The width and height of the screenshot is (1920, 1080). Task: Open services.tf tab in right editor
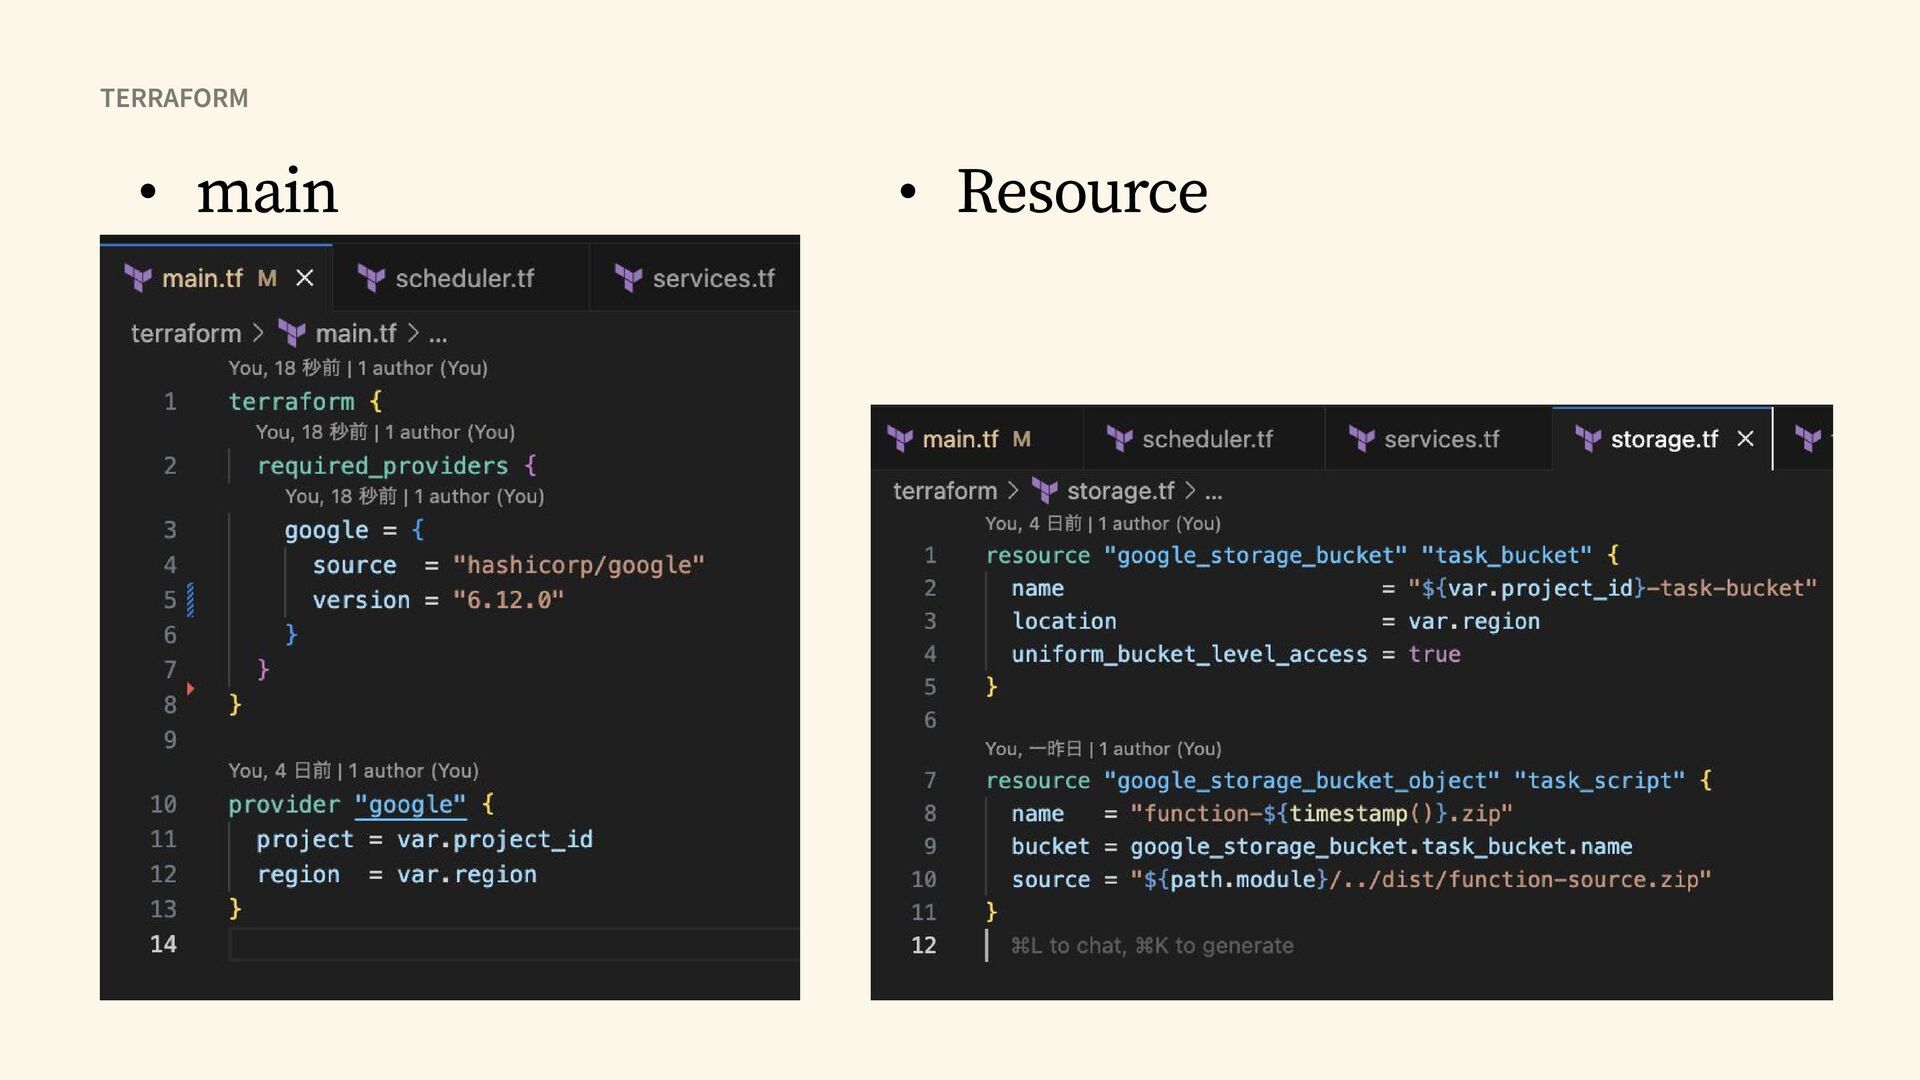(1438, 439)
